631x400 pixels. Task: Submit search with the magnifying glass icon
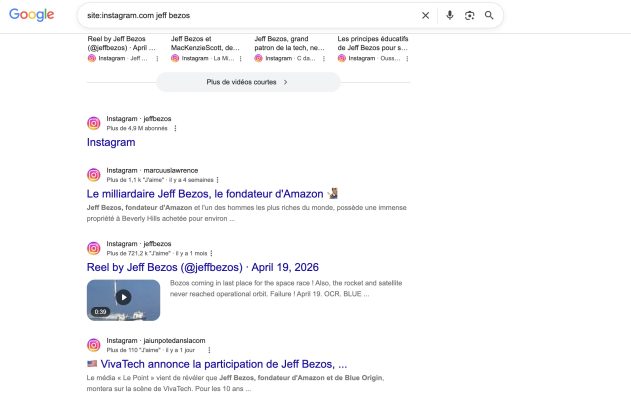489,15
